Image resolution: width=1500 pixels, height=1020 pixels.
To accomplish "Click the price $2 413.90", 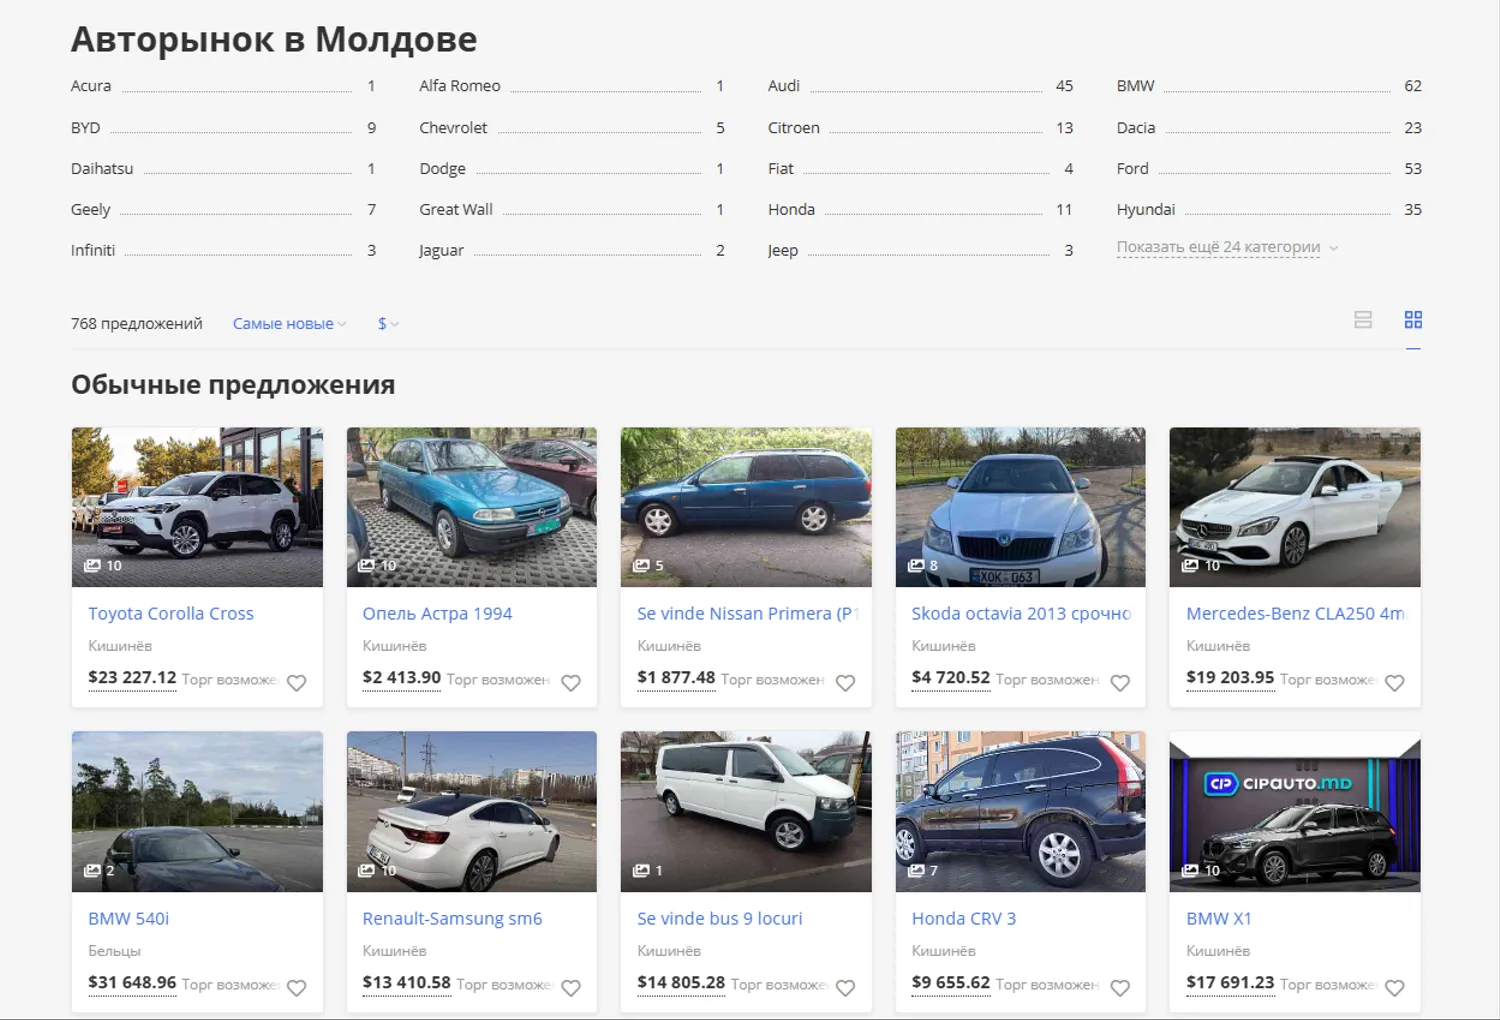I will (401, 678).
